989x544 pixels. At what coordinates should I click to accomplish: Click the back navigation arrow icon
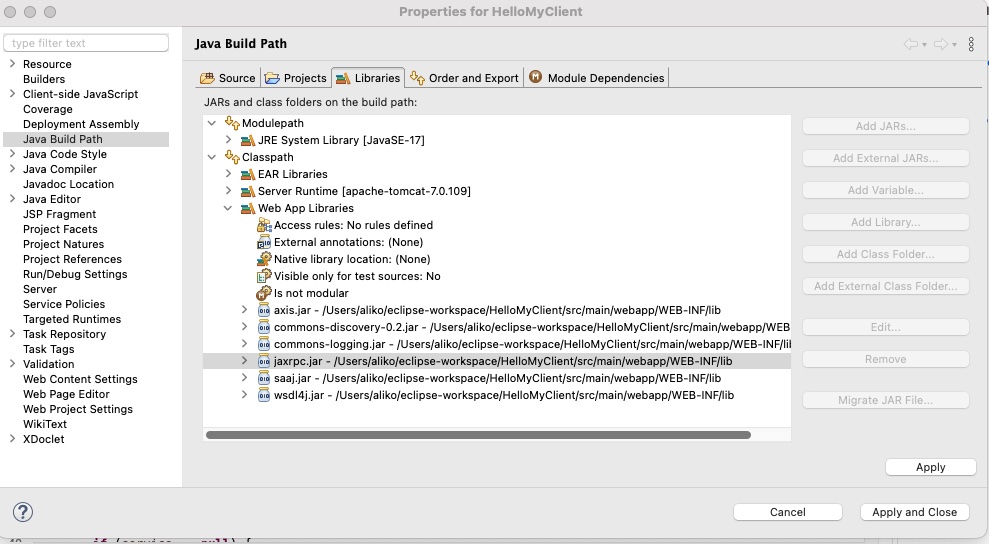coord(911,44)
